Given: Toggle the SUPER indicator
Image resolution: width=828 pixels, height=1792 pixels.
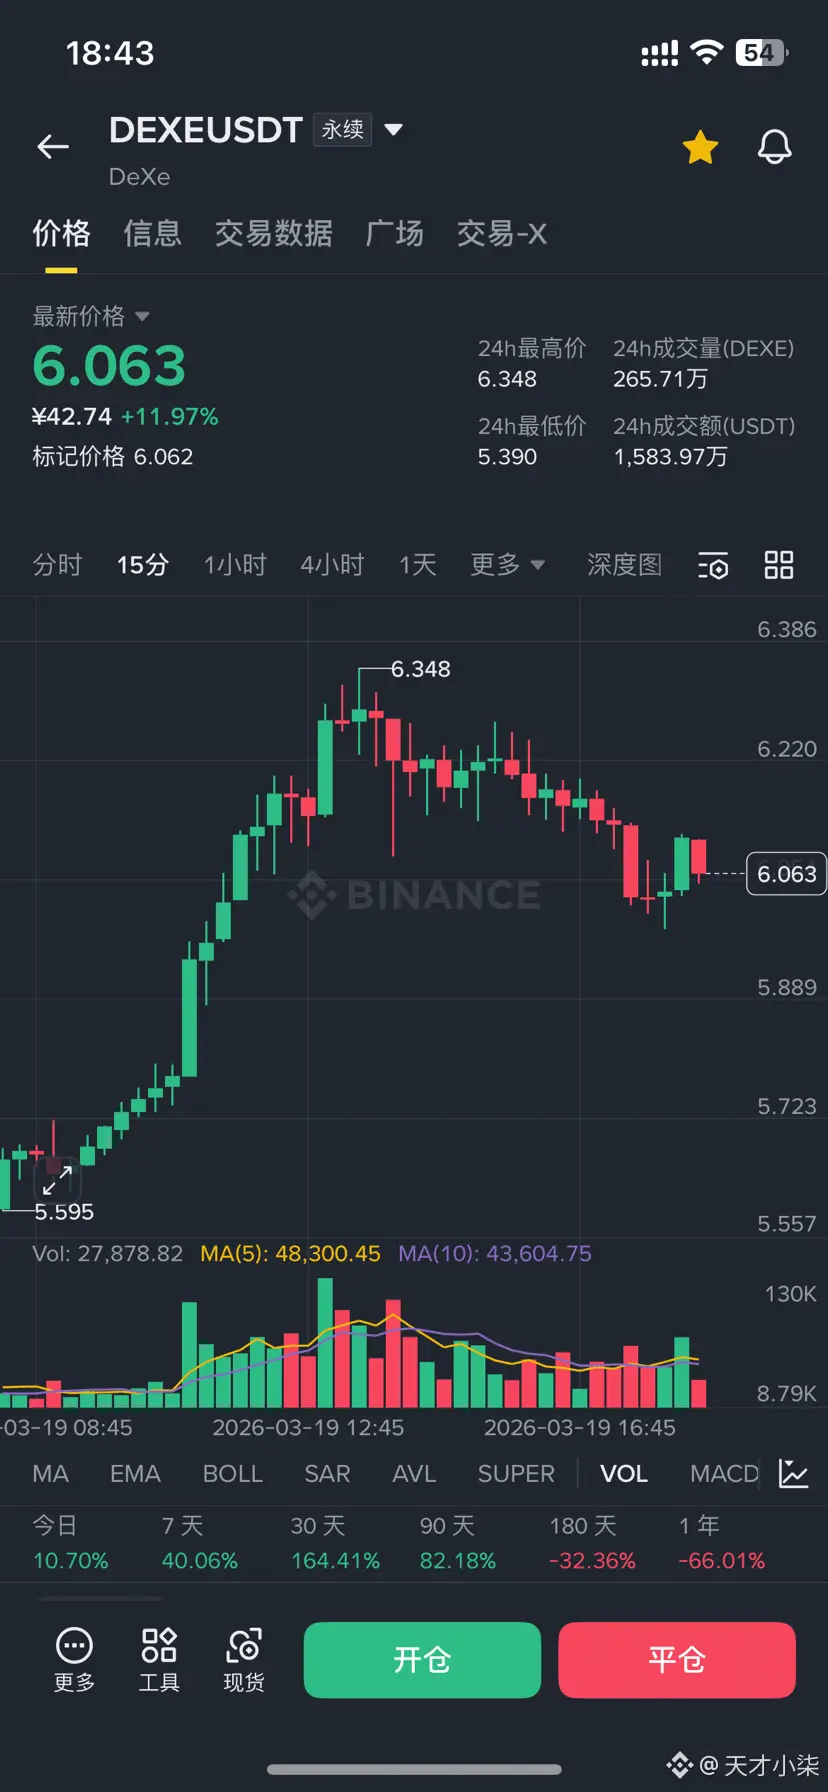Looking at the screenshot, I should click(516, 1473).
